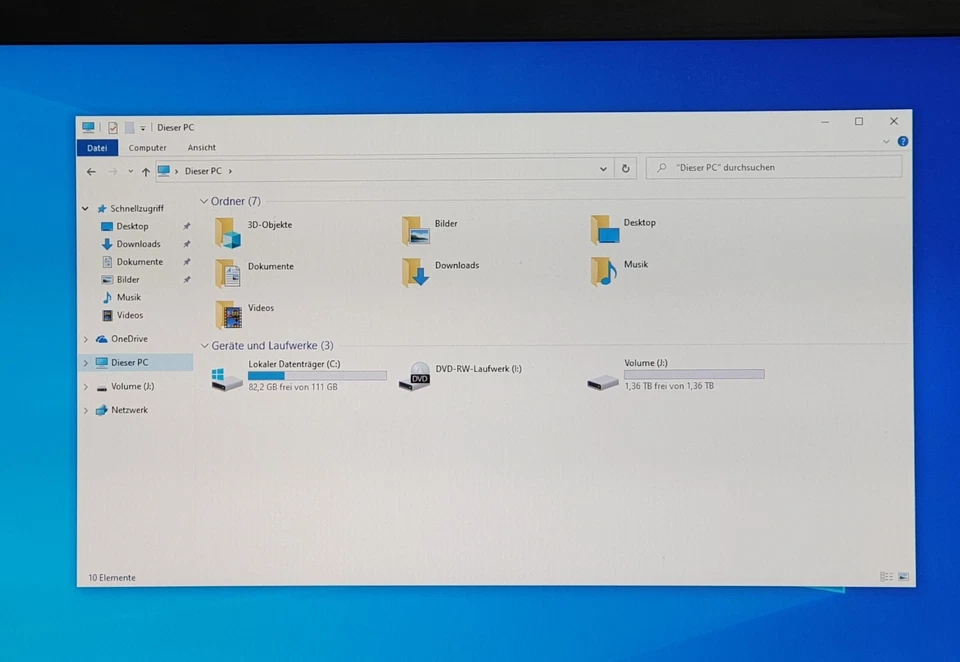Click the forward navigation arrow

pyautogui.click(x=113, y=172)
